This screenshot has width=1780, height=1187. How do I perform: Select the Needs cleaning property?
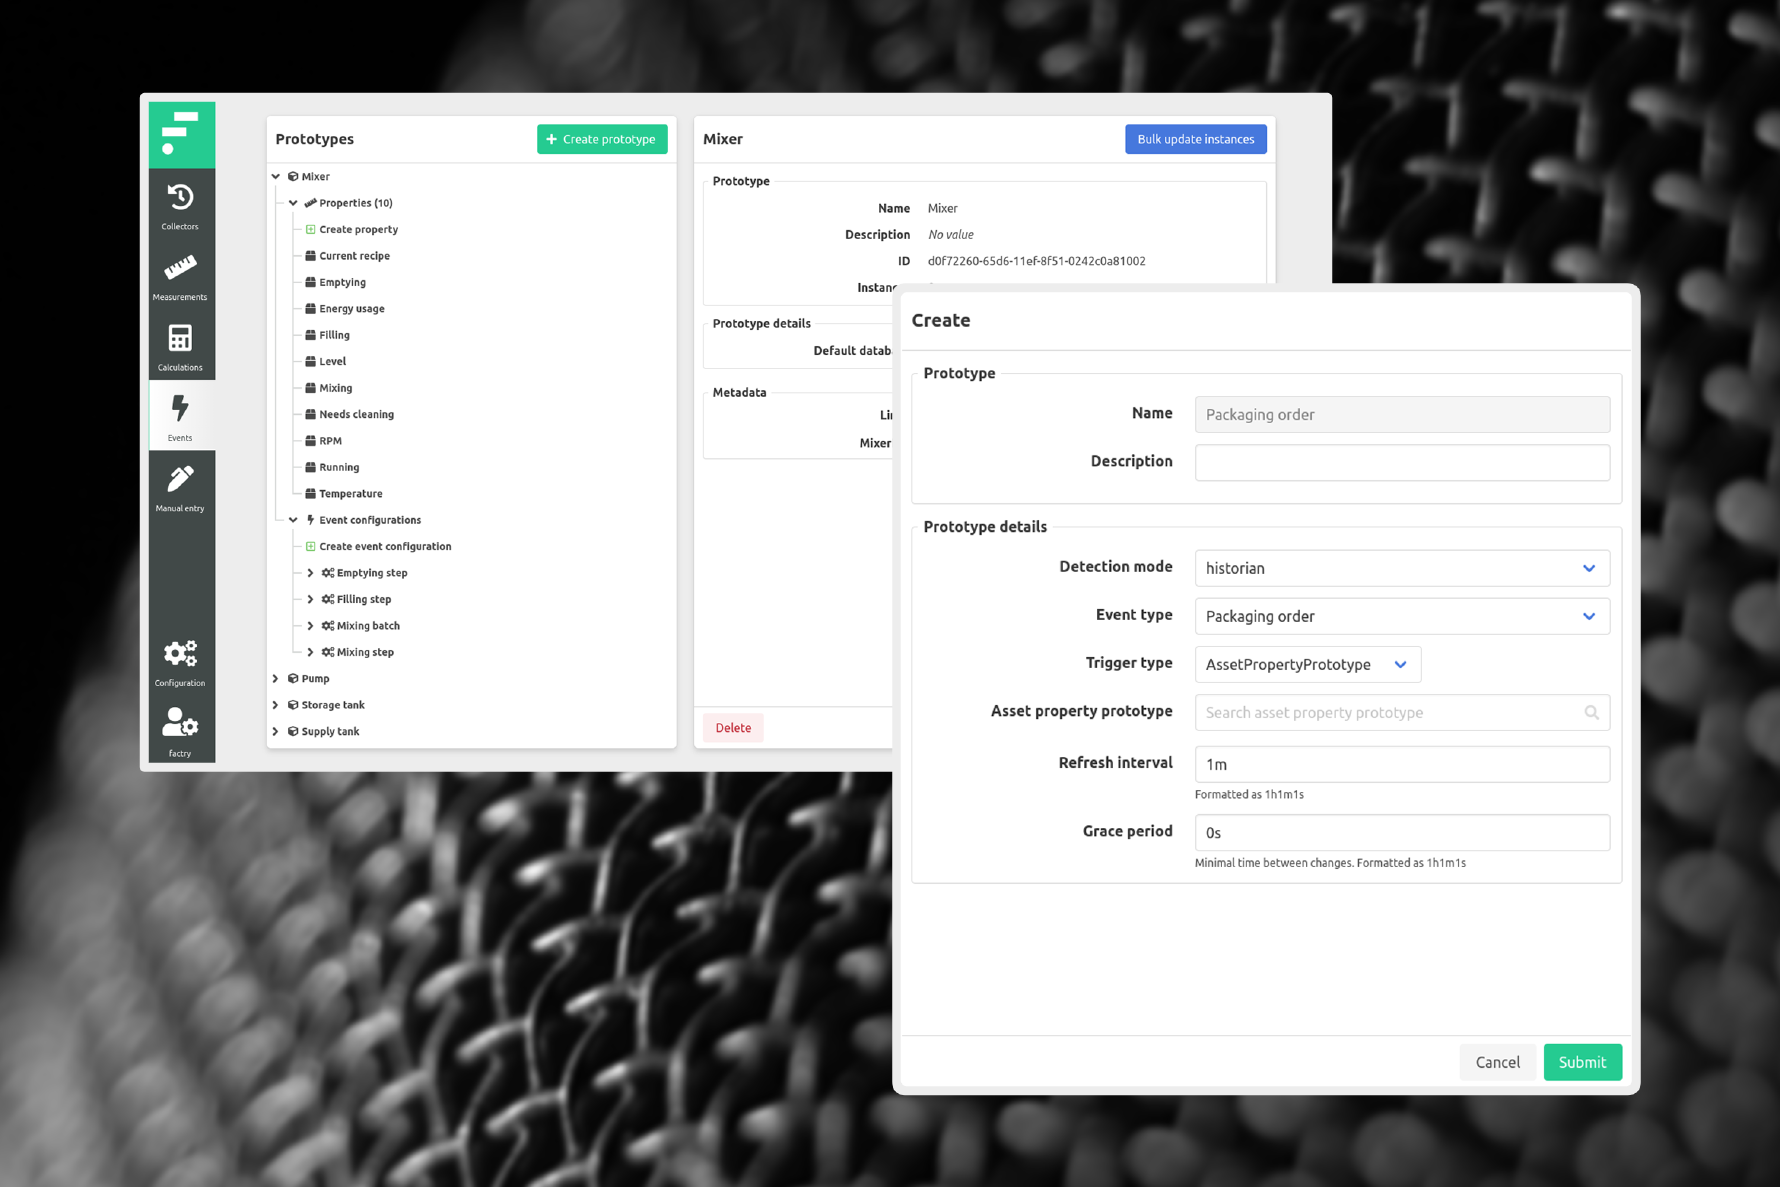coord(356,414)
